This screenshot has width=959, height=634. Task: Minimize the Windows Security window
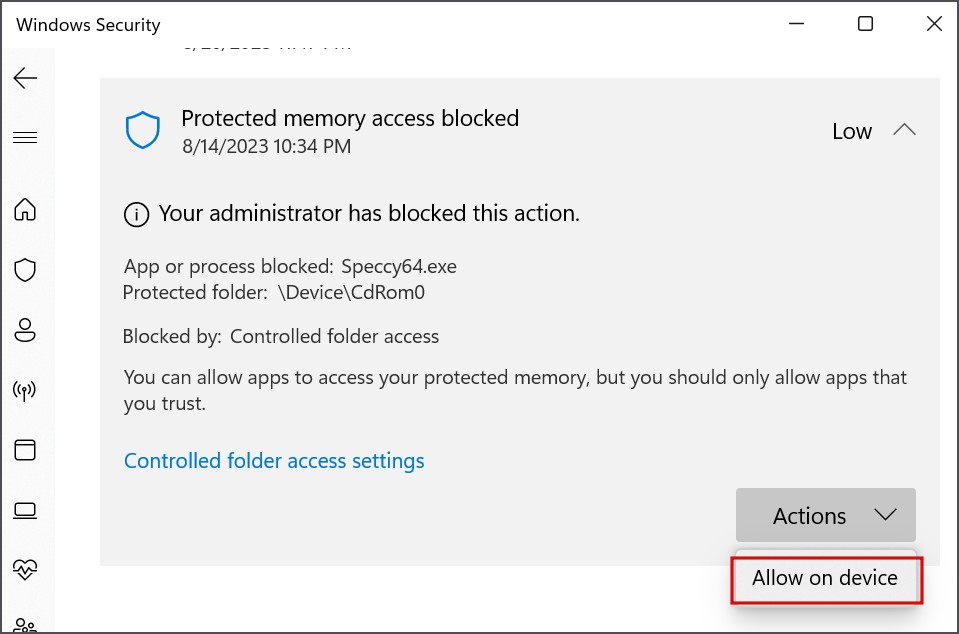pos(796,24)
